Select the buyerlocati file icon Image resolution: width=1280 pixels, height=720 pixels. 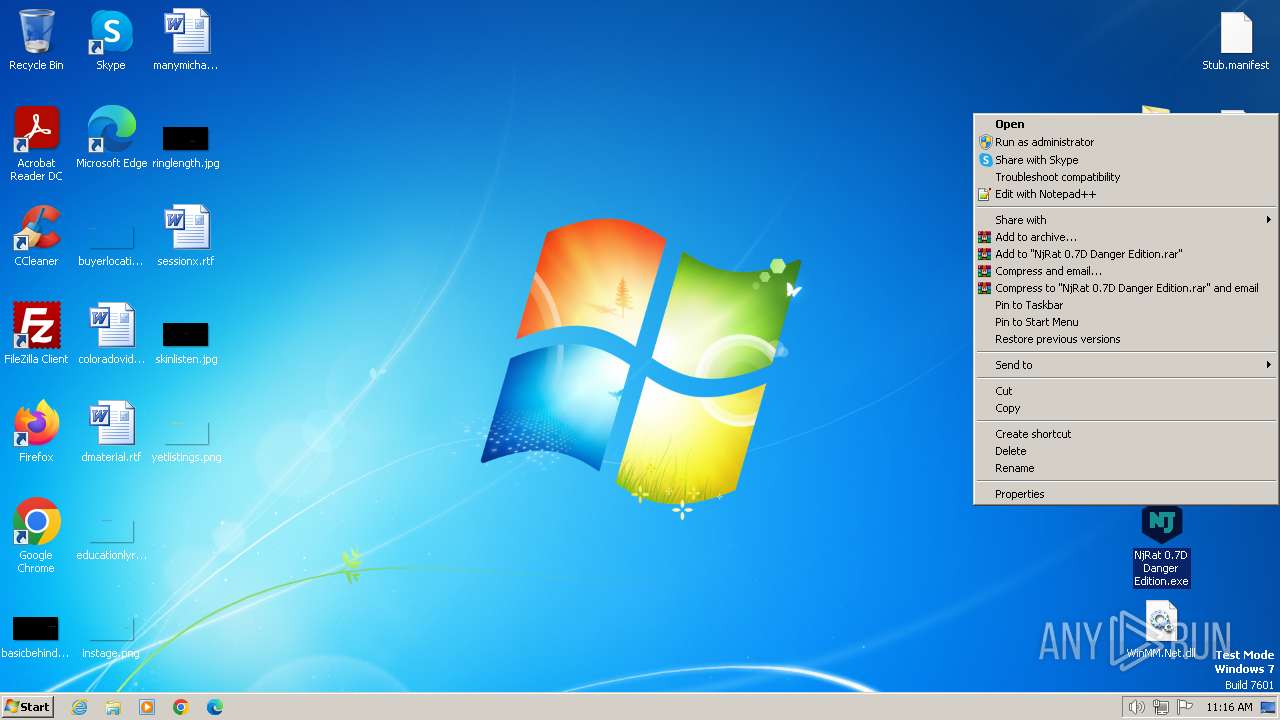[x=111, y=243]
